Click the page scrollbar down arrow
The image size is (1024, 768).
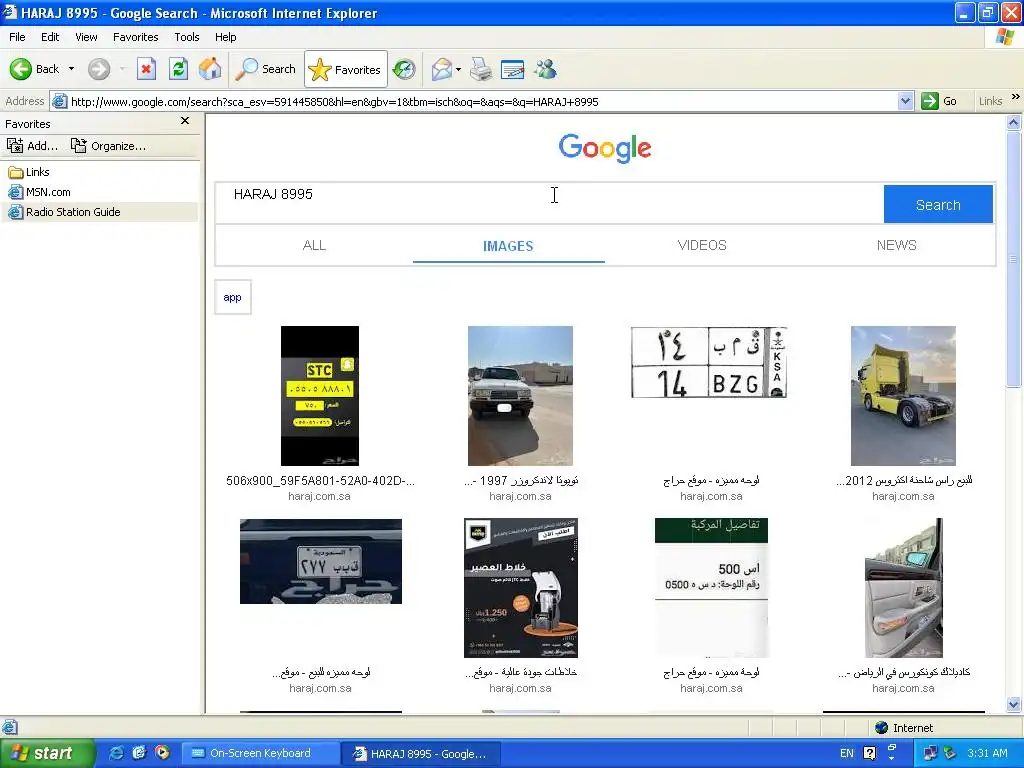tap(1014, 704)
